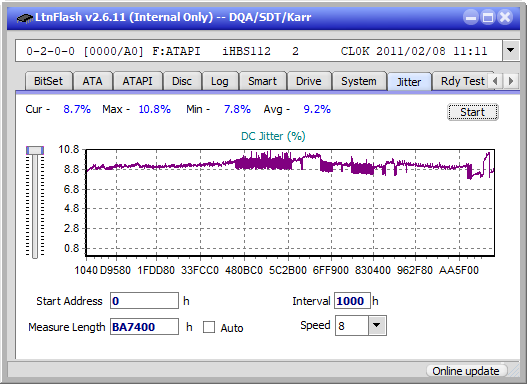Click into the Interval field
The image size is (527, 384).
pyautogui.click(x=352, y=301)
